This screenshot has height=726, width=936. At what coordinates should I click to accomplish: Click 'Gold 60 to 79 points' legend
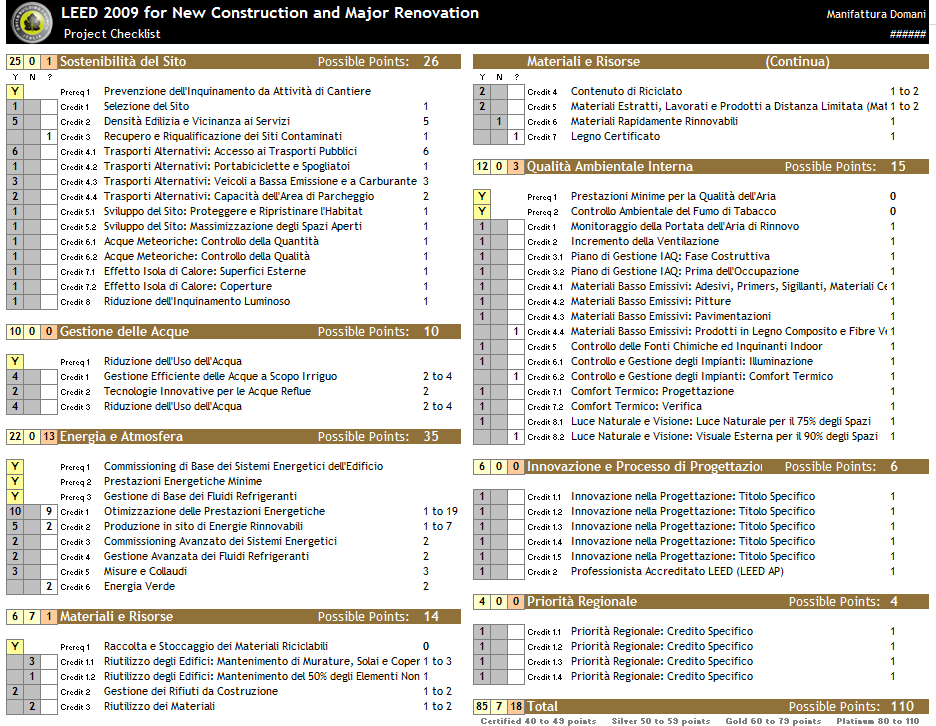(x=773, y=721)
